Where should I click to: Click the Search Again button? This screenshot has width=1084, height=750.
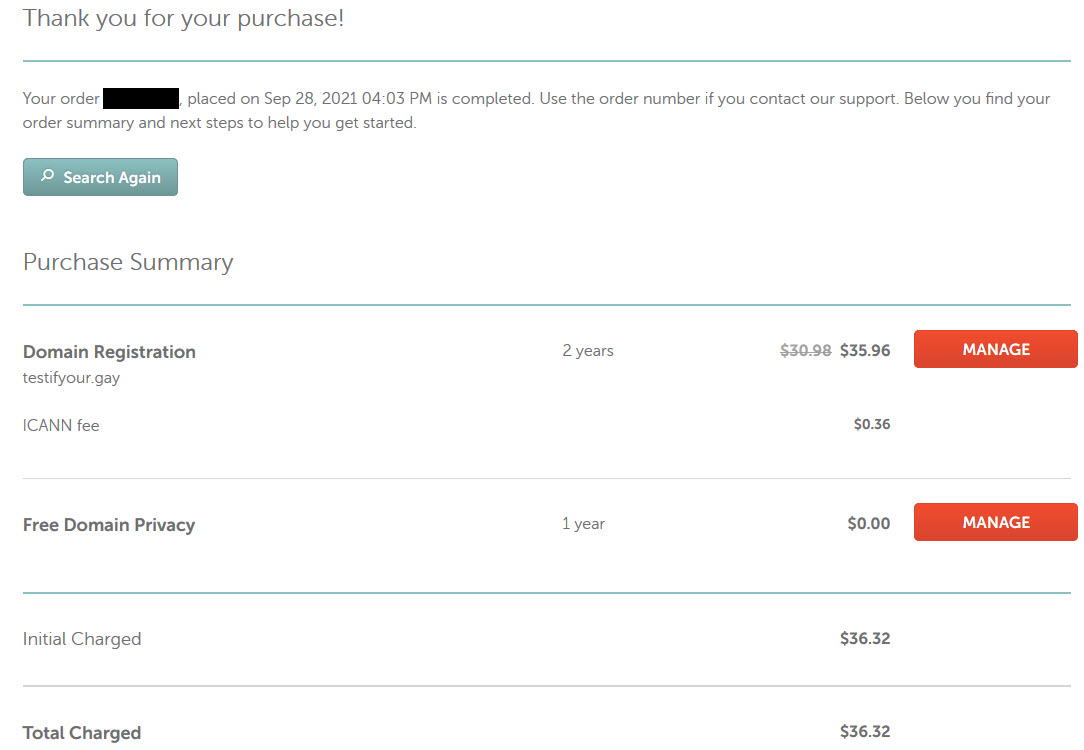click(x=100, y=177)
